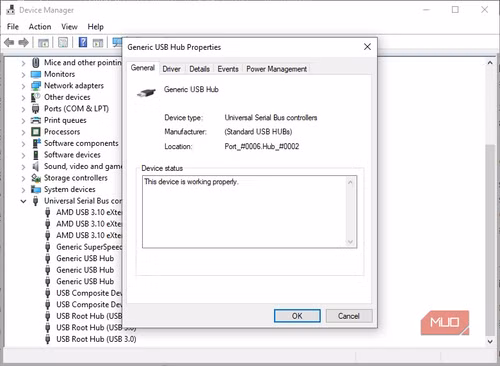Click the device status box scroll down arrow
500x366 pixels.
350,242
